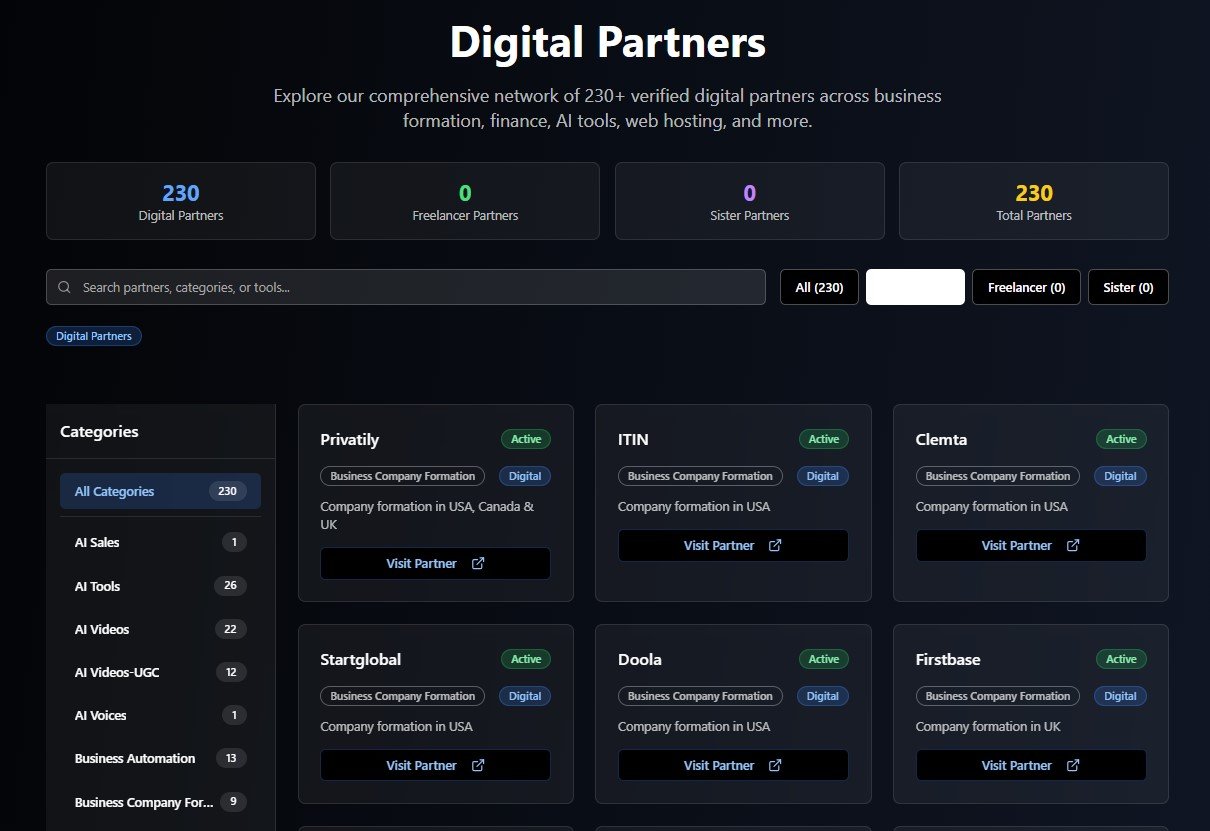Click the Active badge on ITIN

click(824, 439)
